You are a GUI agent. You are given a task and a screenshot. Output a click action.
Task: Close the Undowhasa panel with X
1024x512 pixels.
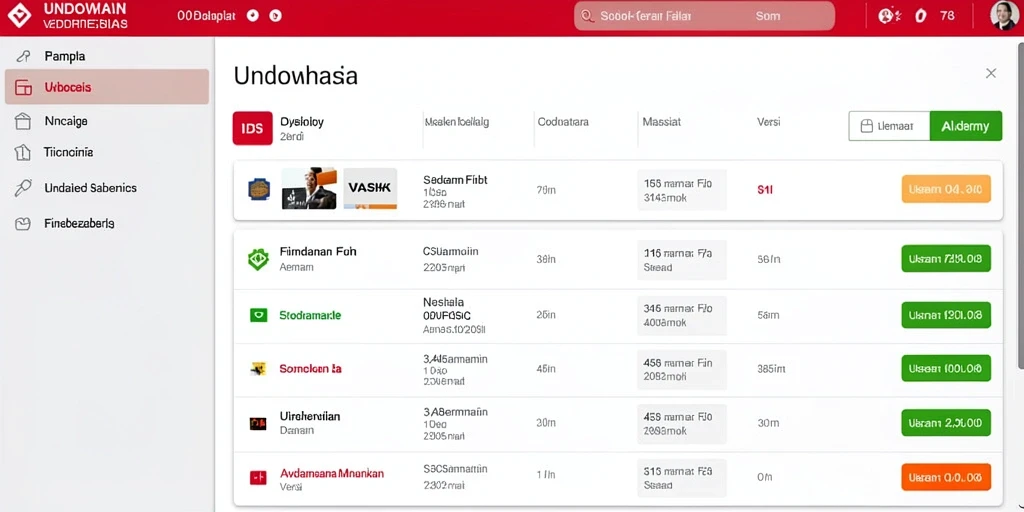pyautogui.click(x=991, y=73)
